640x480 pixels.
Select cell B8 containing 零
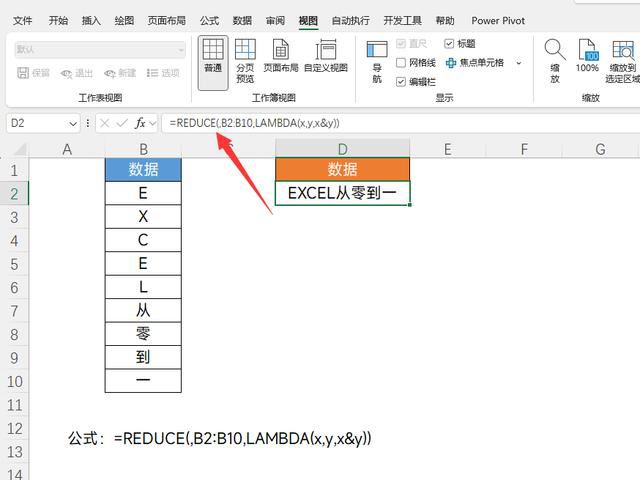(x=143, y=334)
